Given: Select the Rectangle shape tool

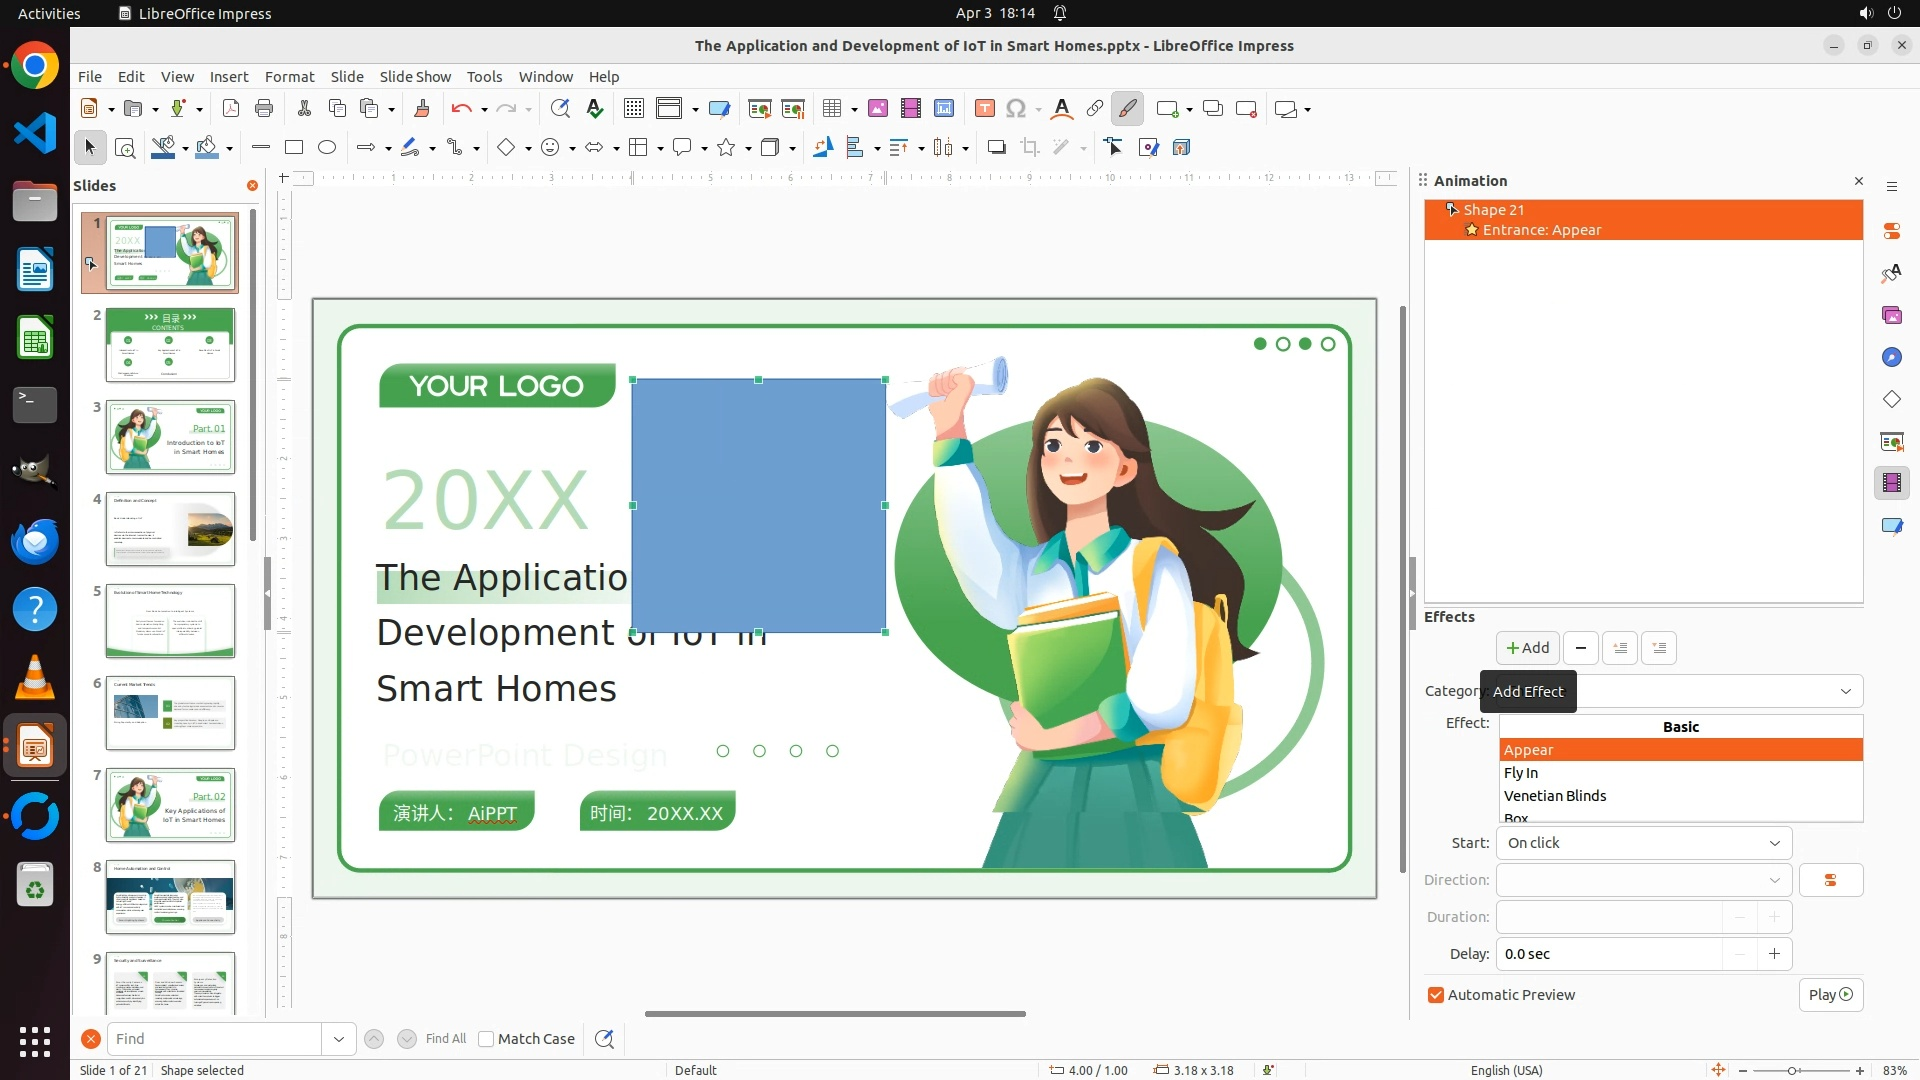Looking at the screenshot, I should pyautogui.click(x=294, y=148).
